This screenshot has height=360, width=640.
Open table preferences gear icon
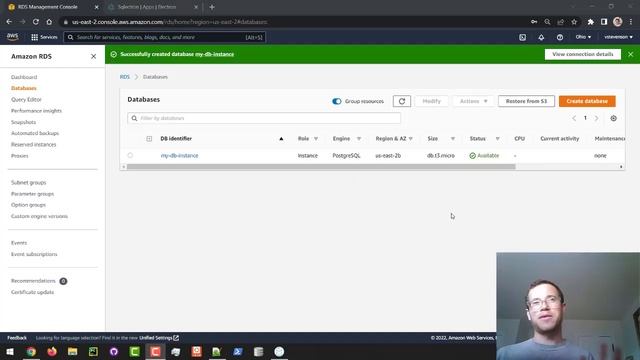coord(613,118)
